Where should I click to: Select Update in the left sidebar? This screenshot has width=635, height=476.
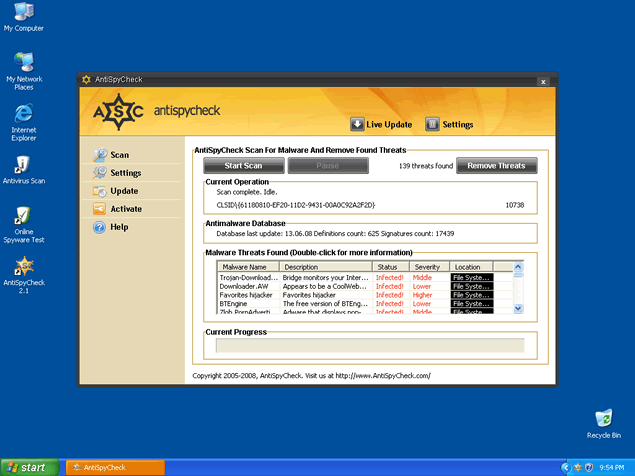point(123,191)
